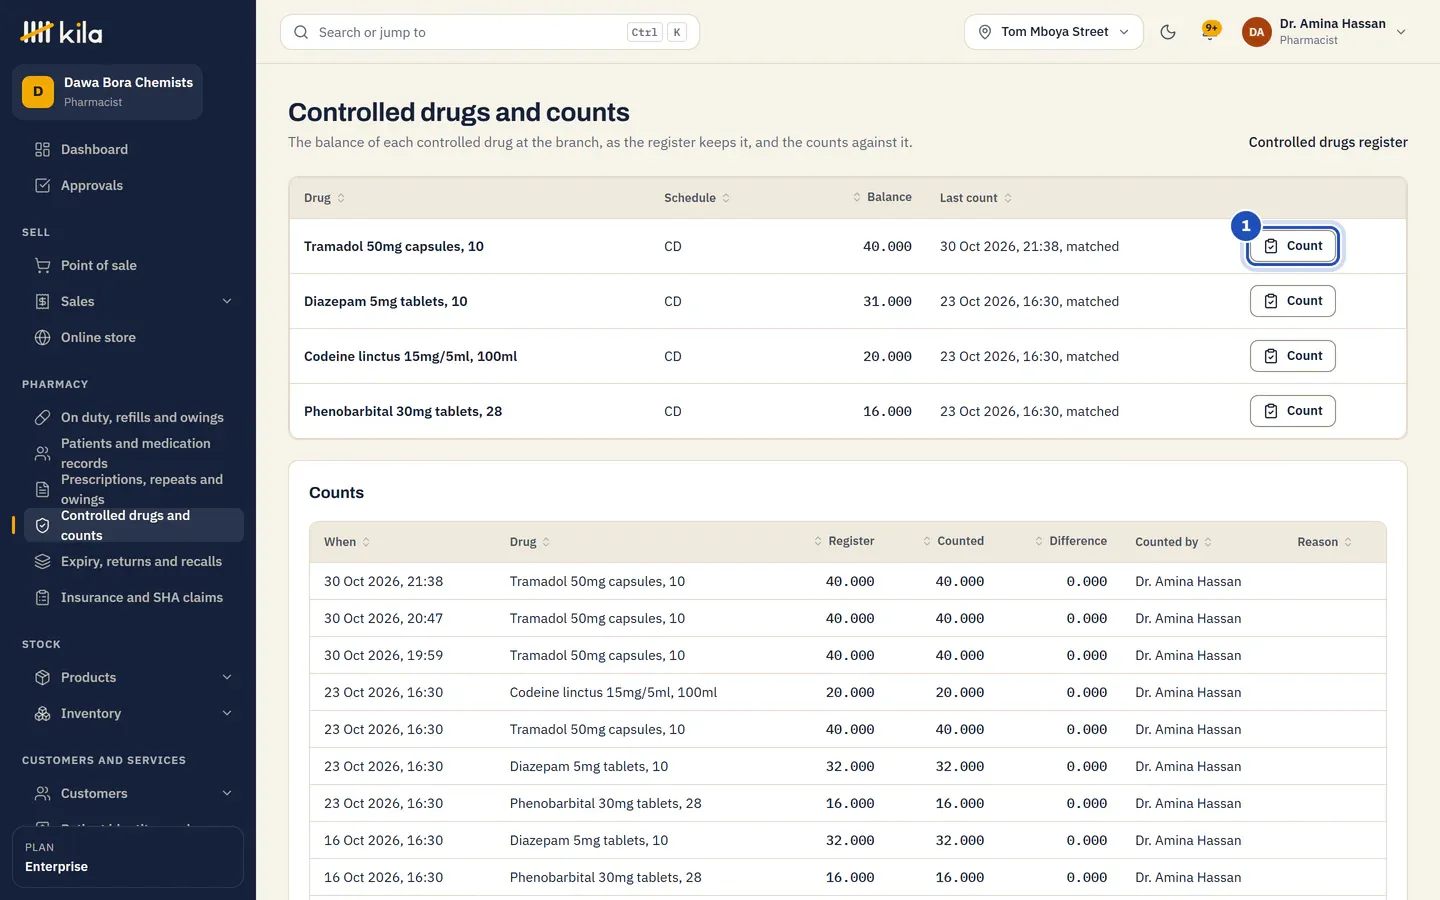
Task: Sort drugs table by Balance column
Action: coord(882,197)
